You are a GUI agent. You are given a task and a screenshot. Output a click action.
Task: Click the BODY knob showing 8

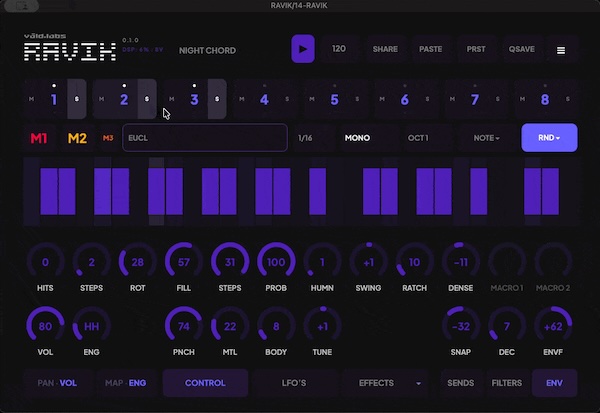click(276, 326)
